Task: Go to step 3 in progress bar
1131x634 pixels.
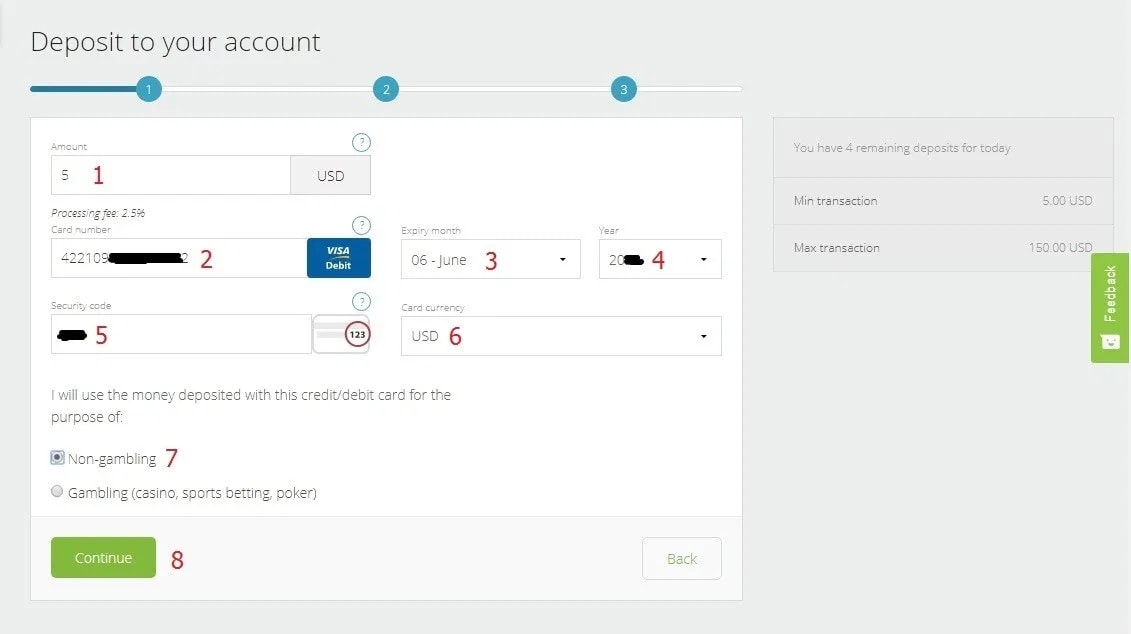Action: 624,89
